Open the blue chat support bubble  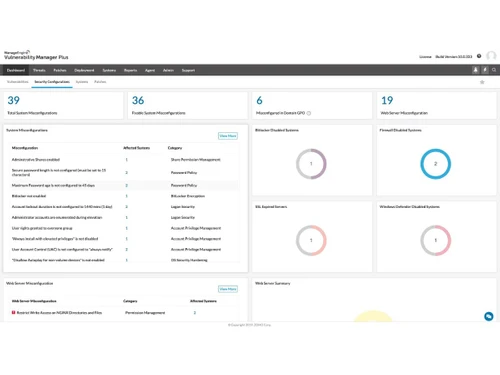489,316
